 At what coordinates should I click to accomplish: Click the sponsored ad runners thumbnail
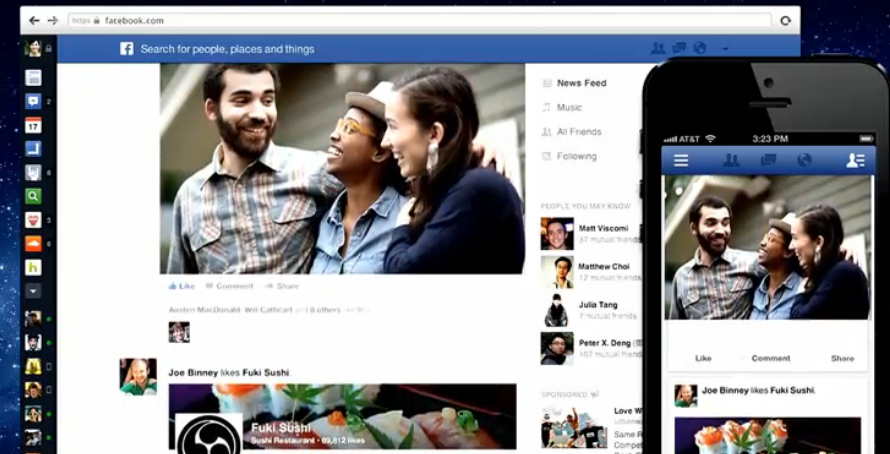click(x=574, y=427)
